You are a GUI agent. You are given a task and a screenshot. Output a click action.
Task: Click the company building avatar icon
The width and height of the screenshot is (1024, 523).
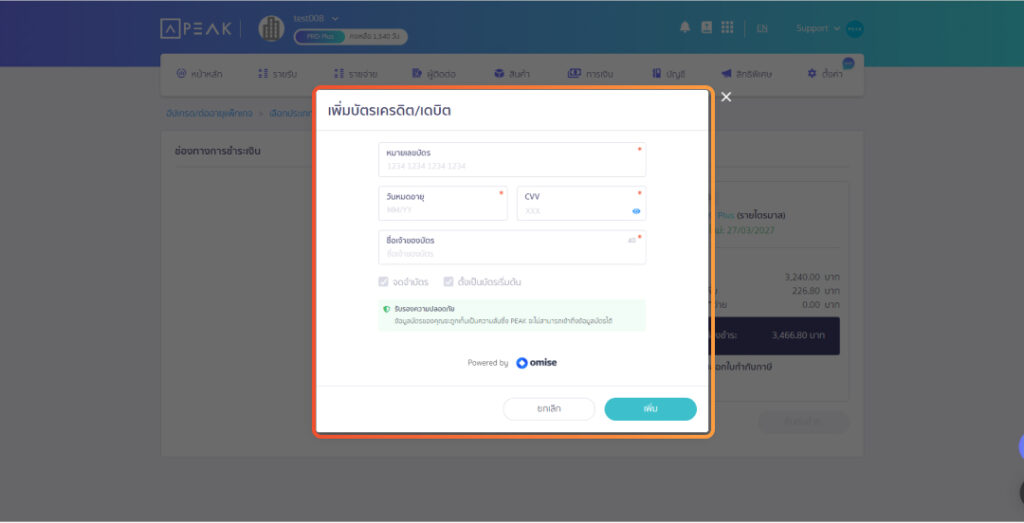pyautogui.click(x=271, y=29)
